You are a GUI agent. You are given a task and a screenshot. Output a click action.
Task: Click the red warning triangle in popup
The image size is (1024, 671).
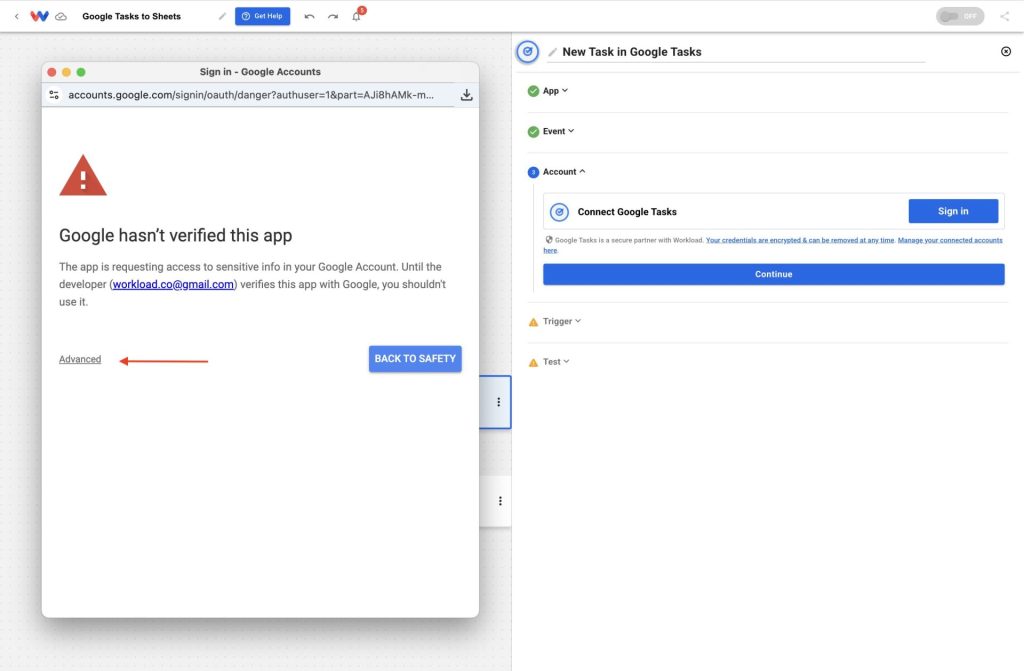tap(83, 176)
